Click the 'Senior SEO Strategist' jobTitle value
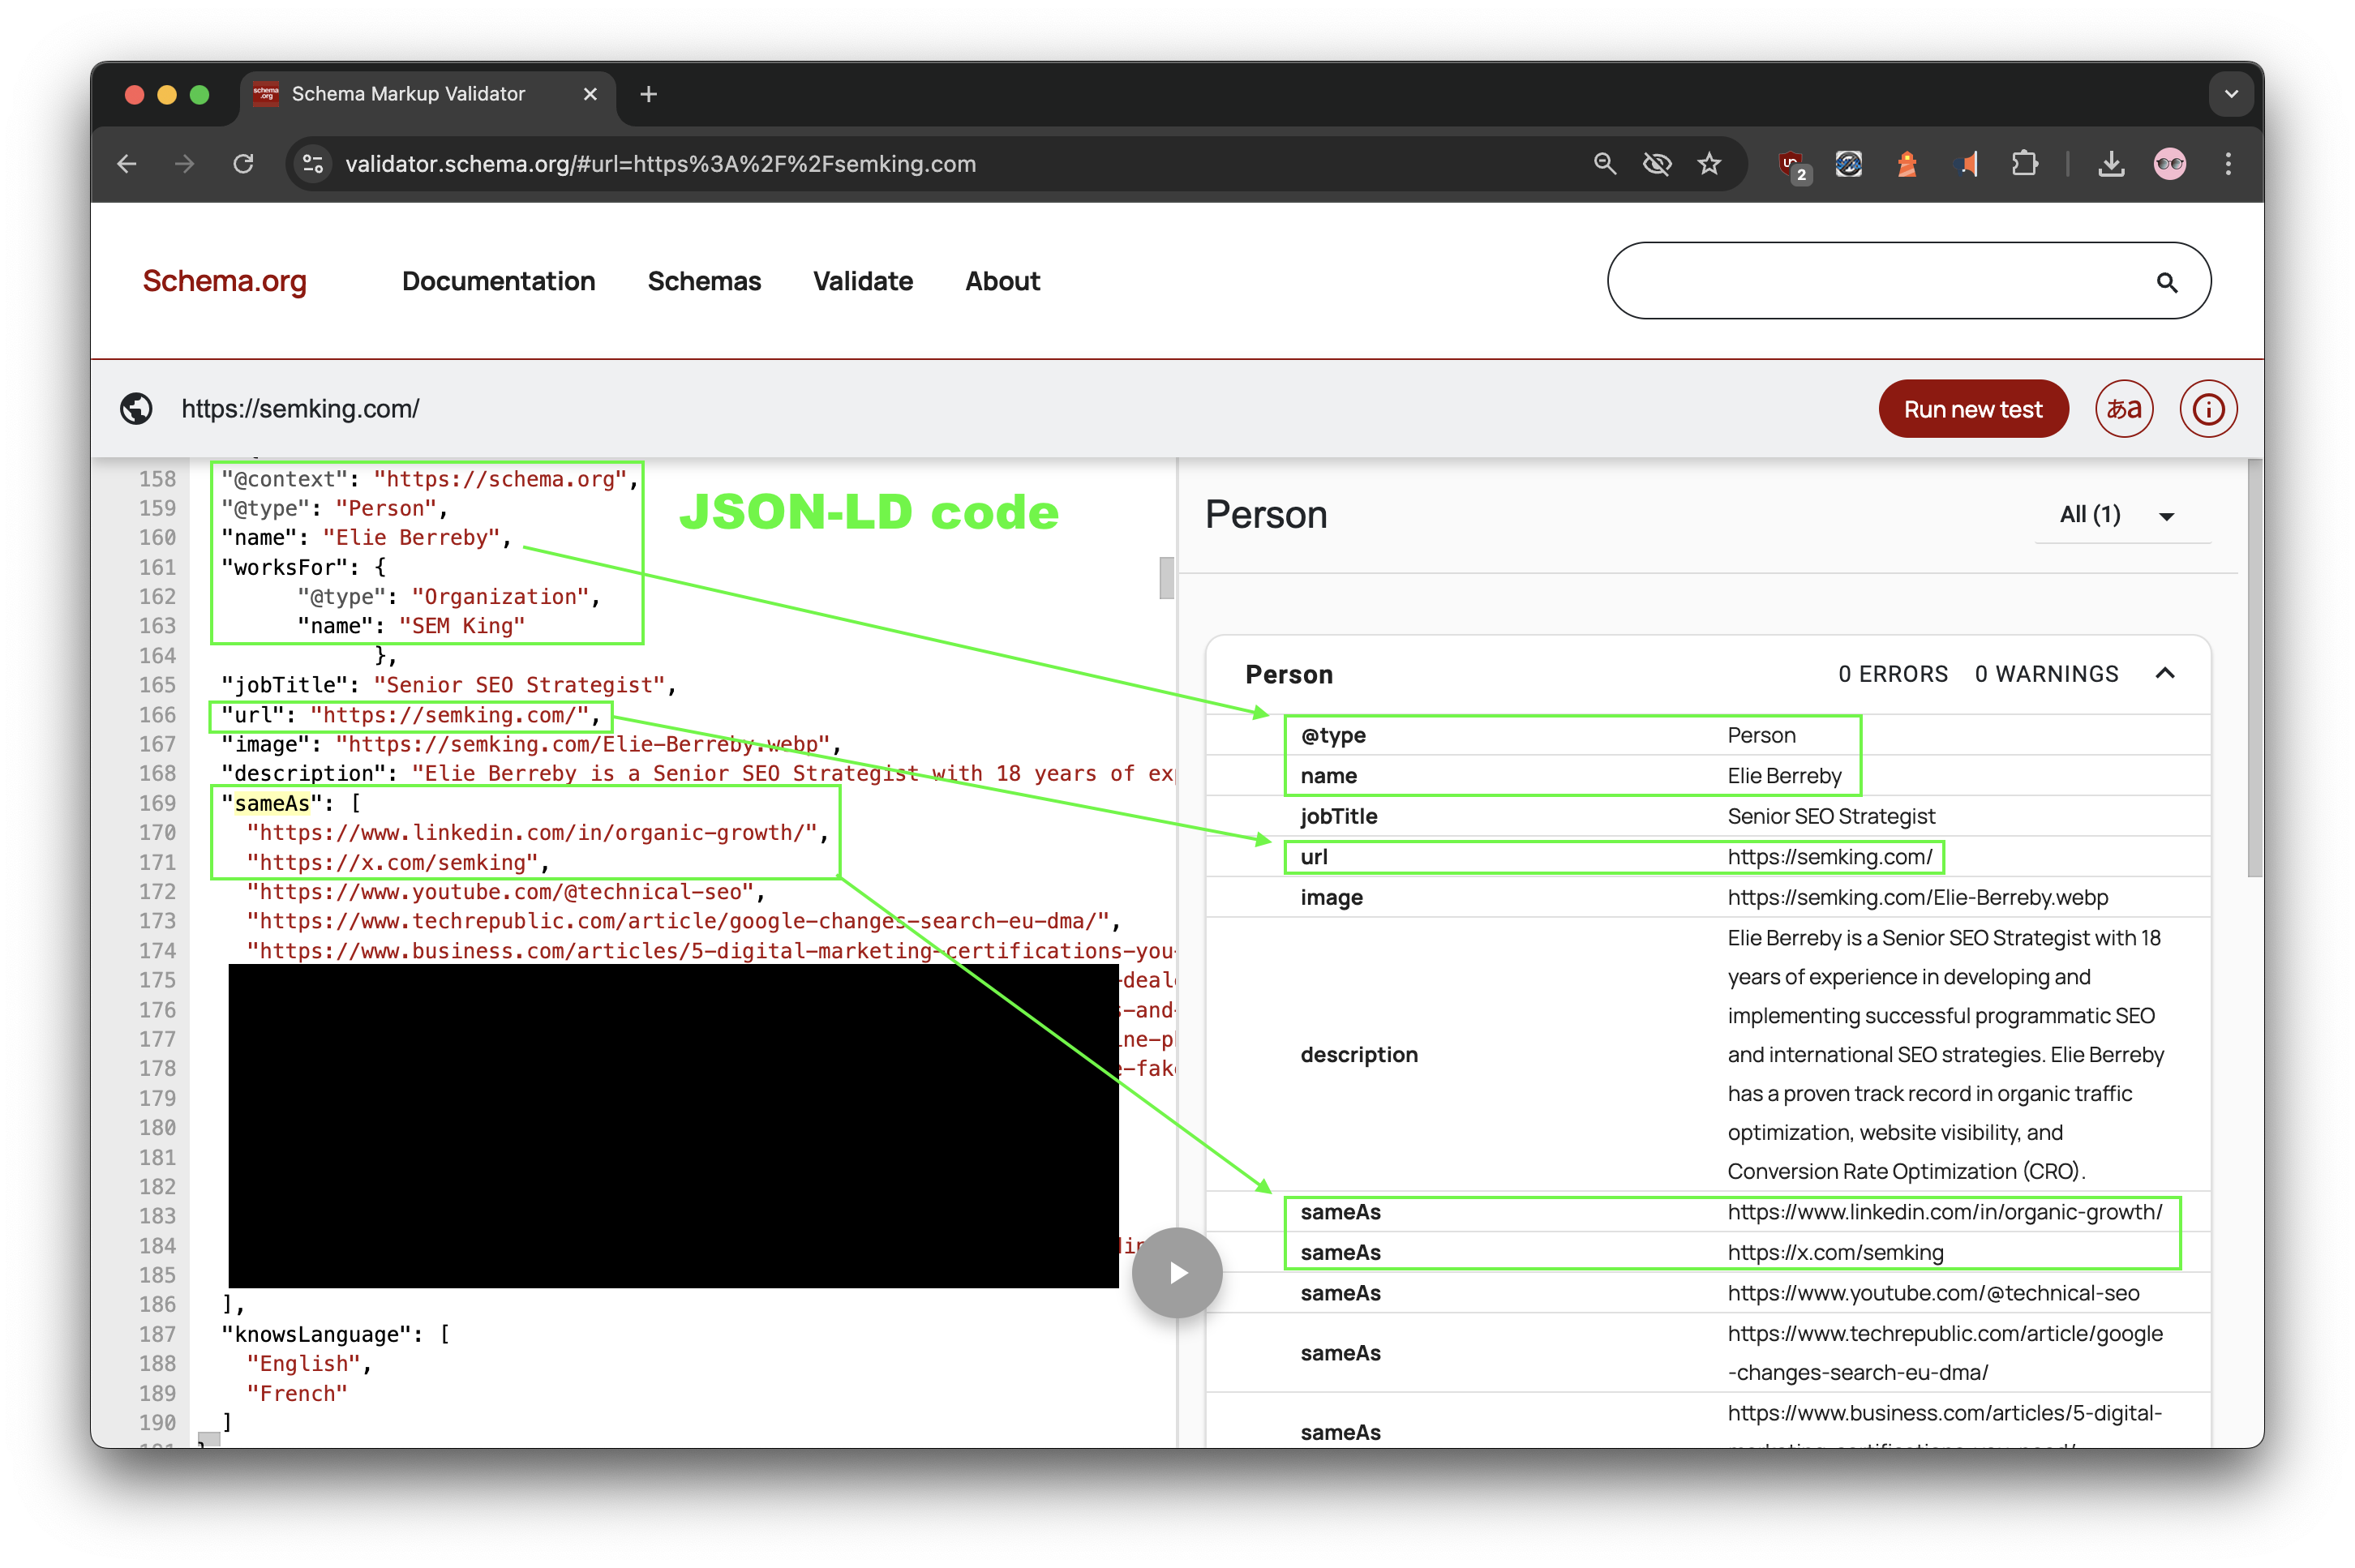Screen dimensions: 2355x1568 tap(1831, 816)
